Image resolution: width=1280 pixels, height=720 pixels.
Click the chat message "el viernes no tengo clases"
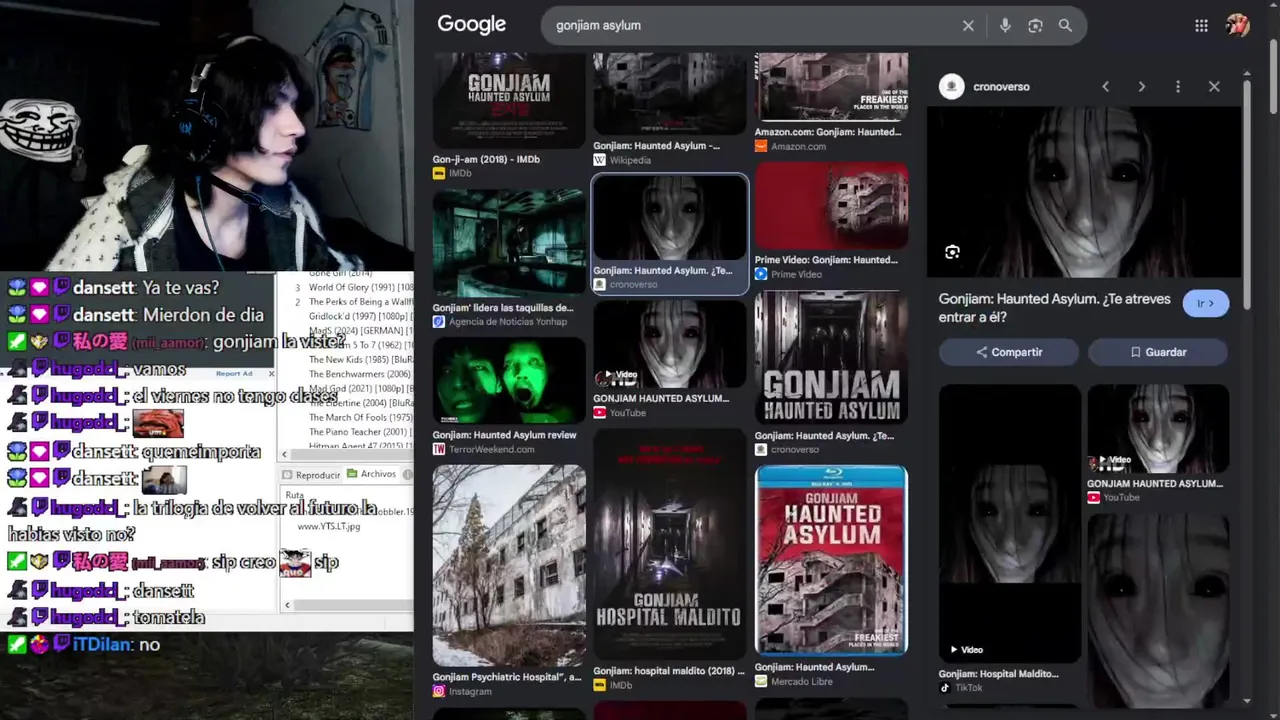[235, 396]
